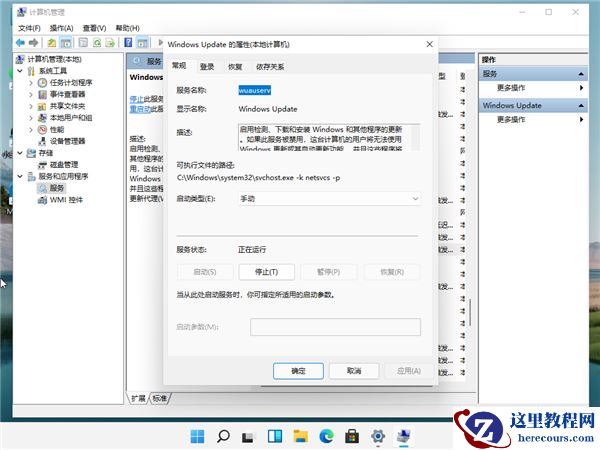Switch to the 扩展 view tab at bottom
This screenshot has height=450, width=600.
[x=138, y=398]
